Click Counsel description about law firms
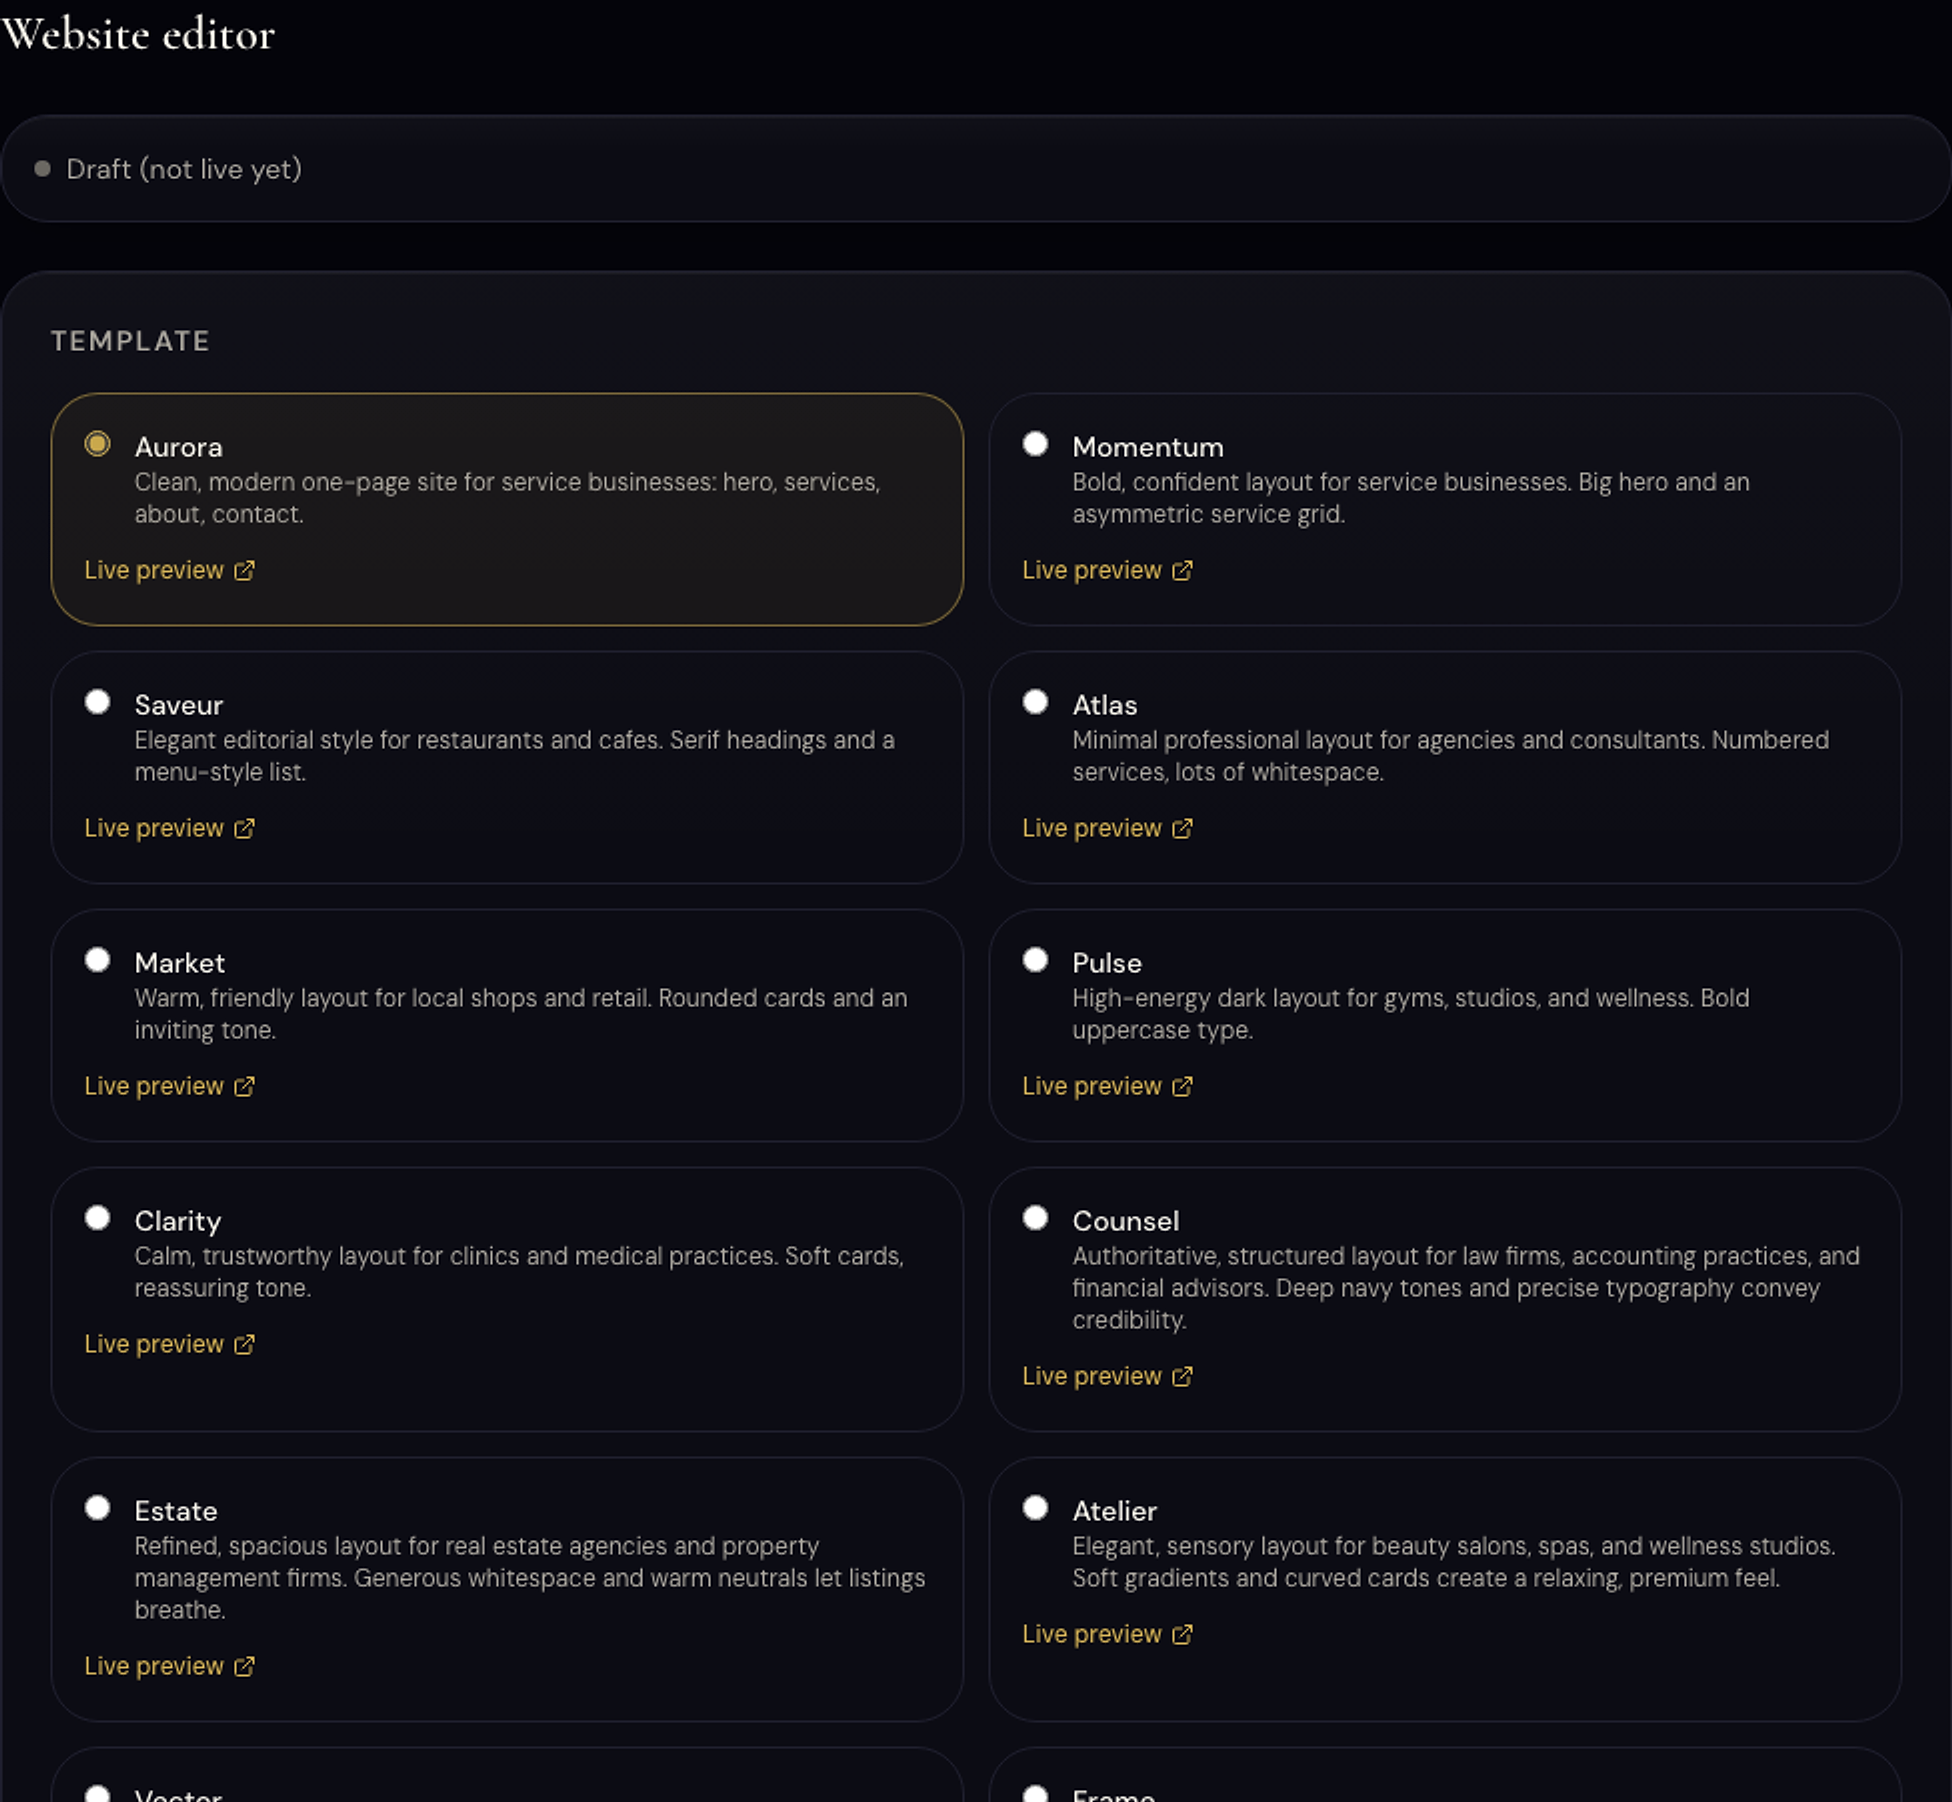 [1466, 1288]
